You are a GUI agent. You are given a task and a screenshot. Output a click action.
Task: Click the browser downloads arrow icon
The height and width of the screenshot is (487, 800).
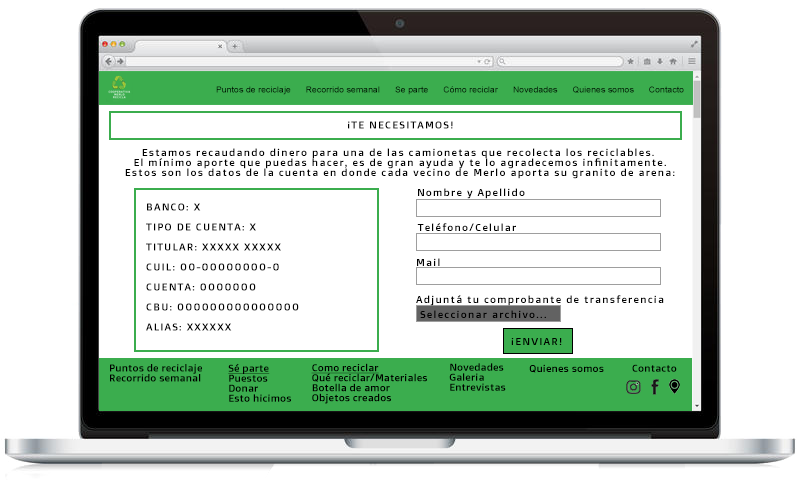[659, 62]
